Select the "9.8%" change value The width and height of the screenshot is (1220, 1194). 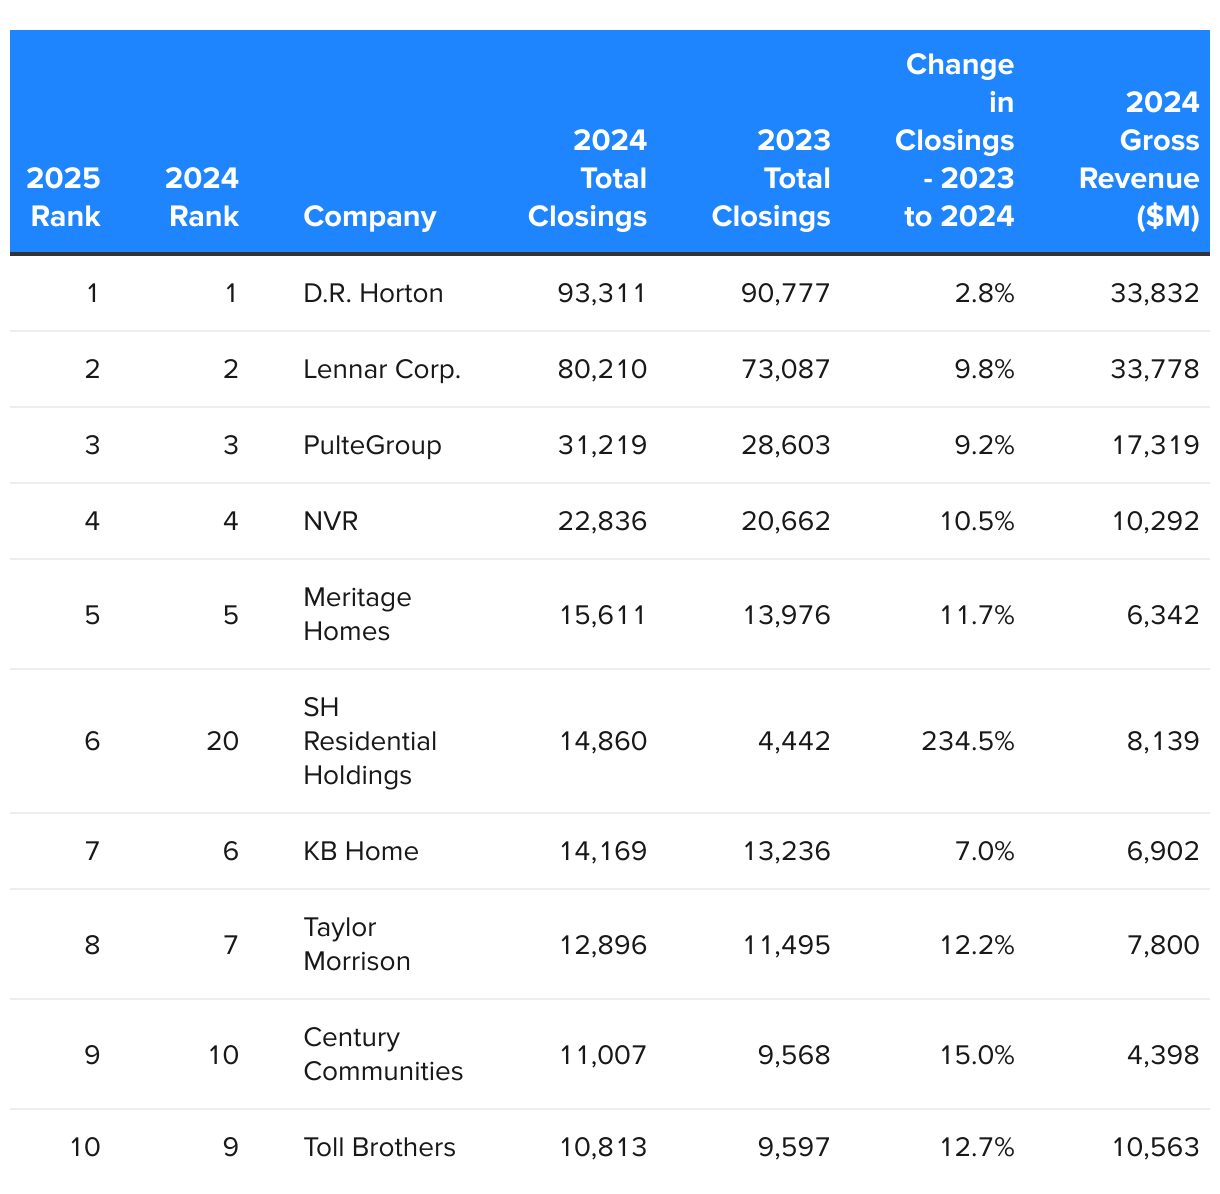coord(985,369)
